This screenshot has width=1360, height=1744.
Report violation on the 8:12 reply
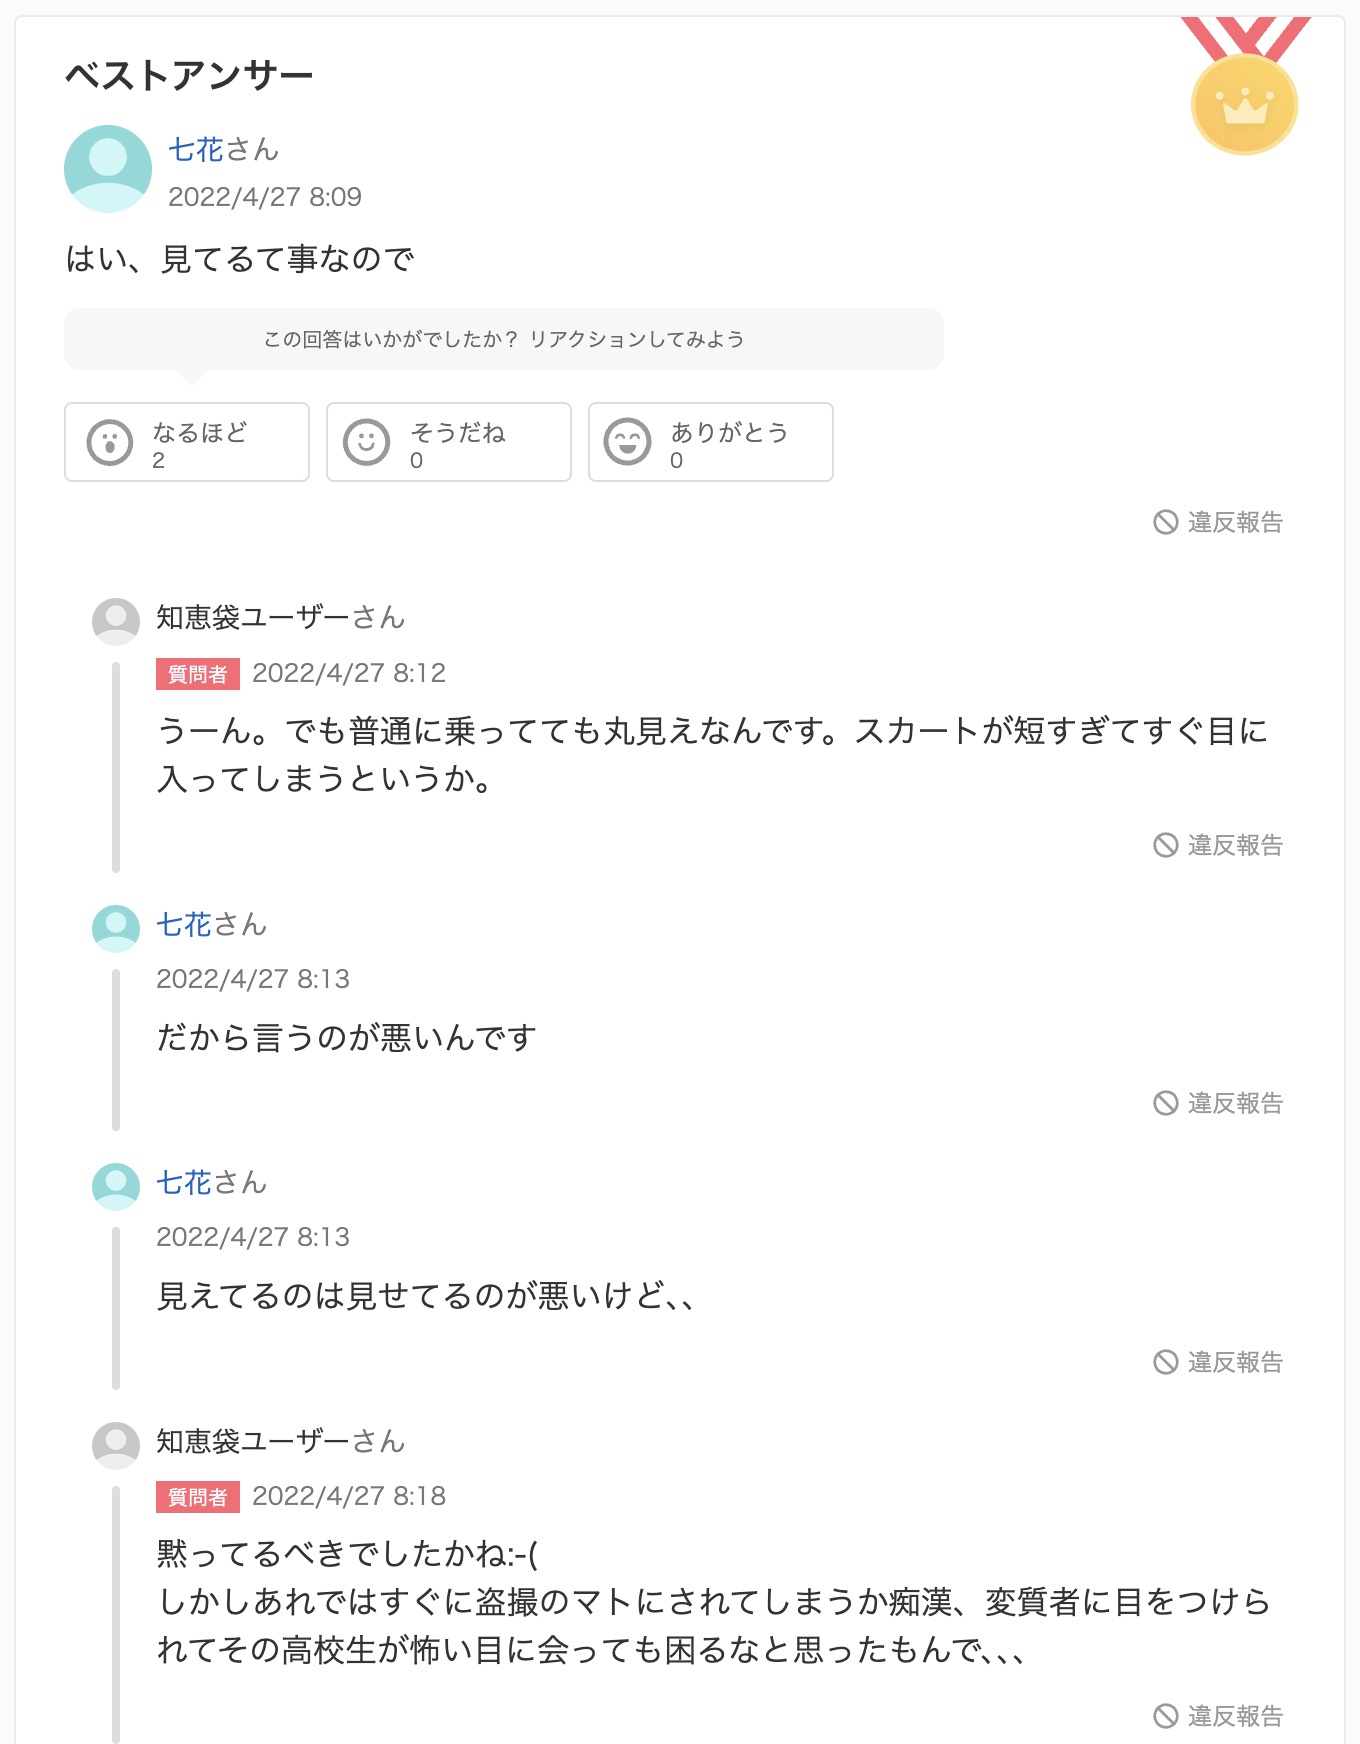1218,845
